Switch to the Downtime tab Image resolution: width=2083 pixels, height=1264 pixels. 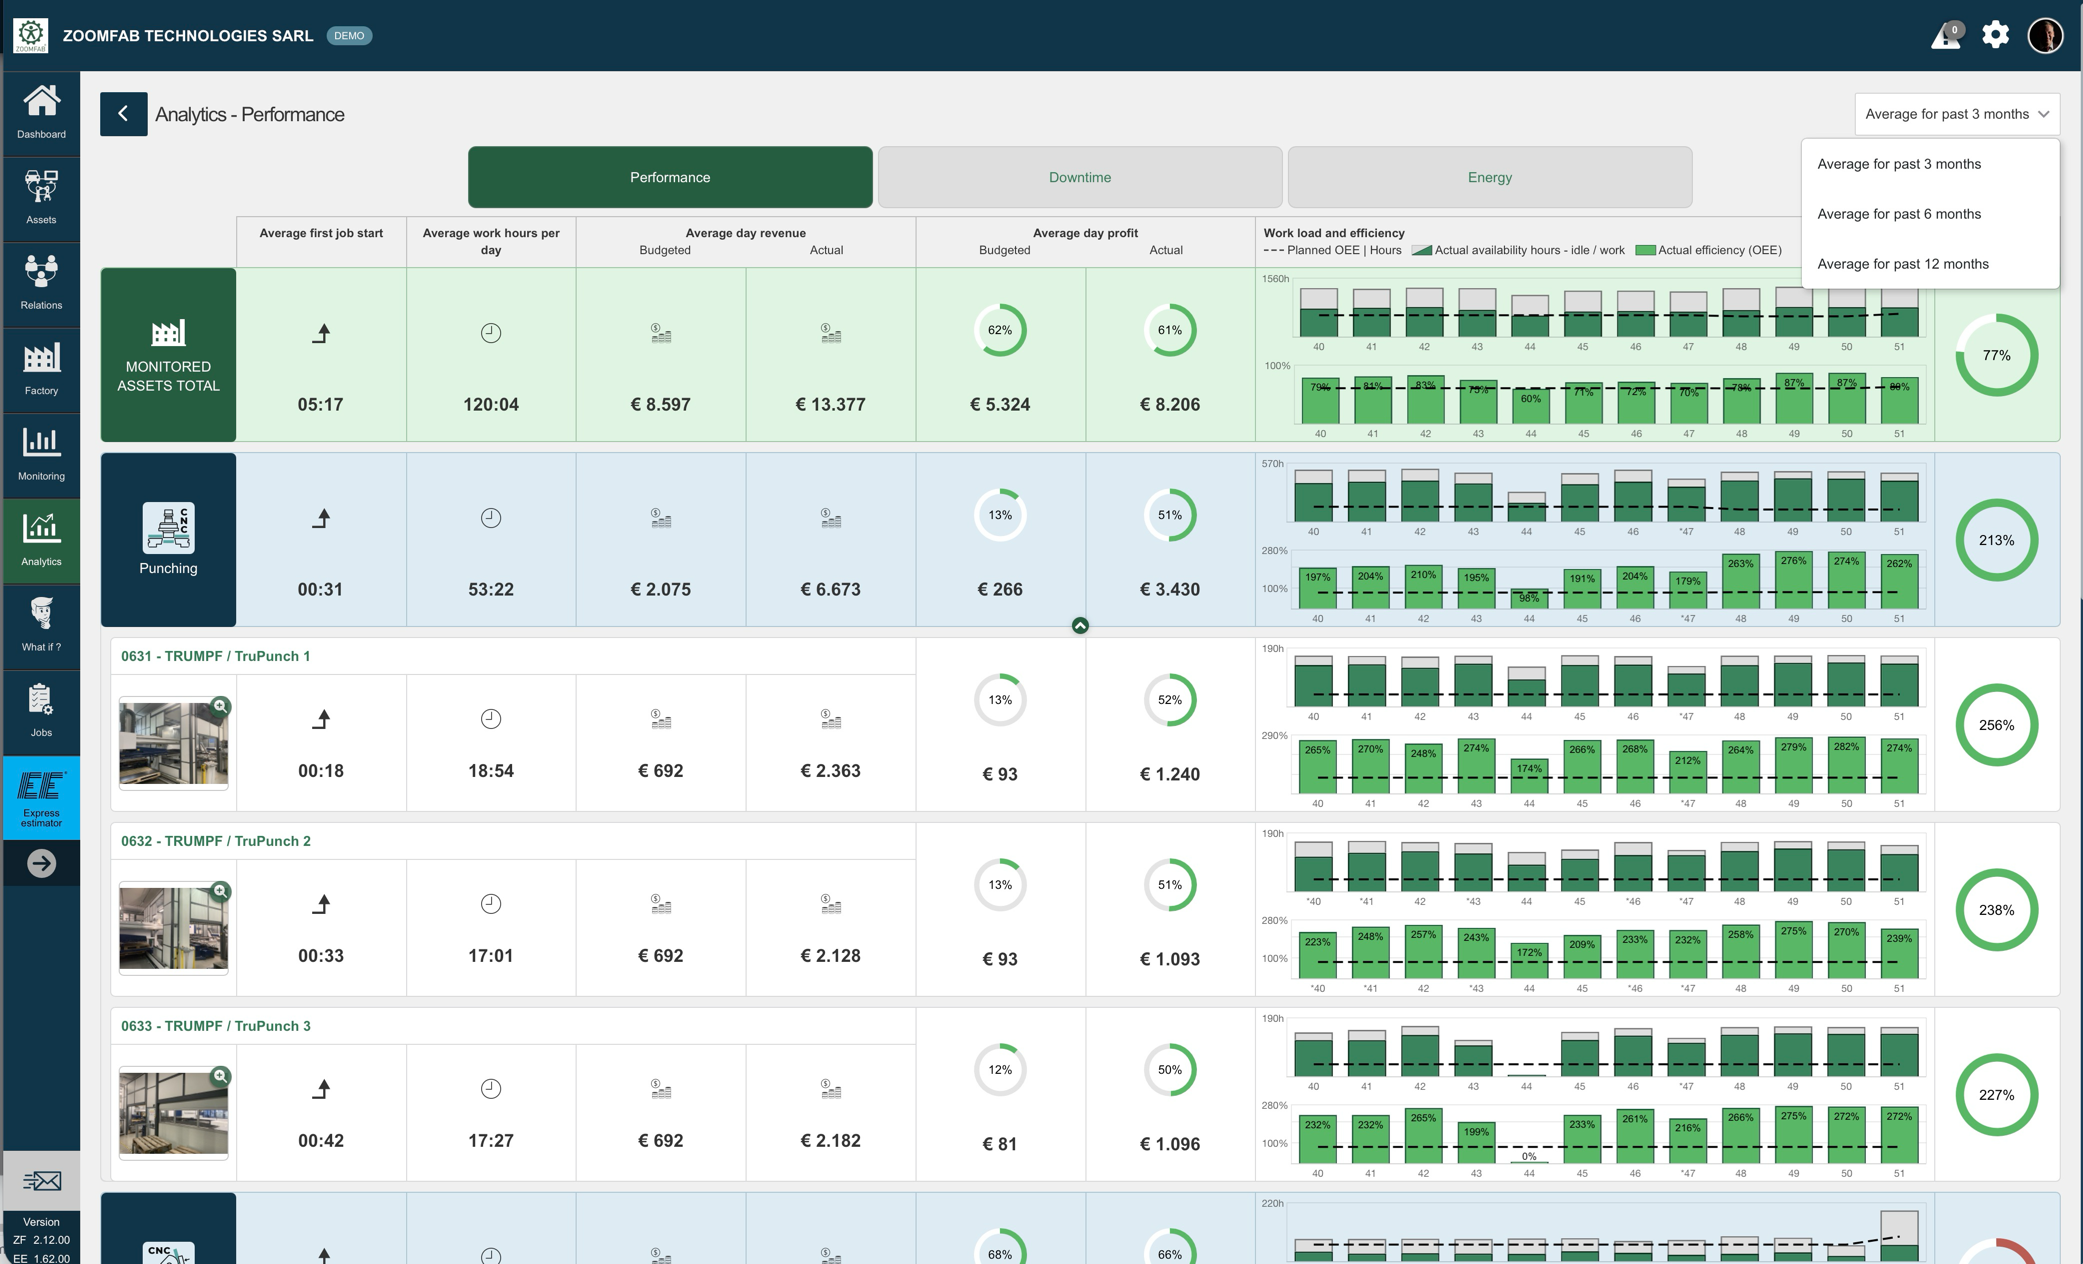click(x=1079, y=177)
